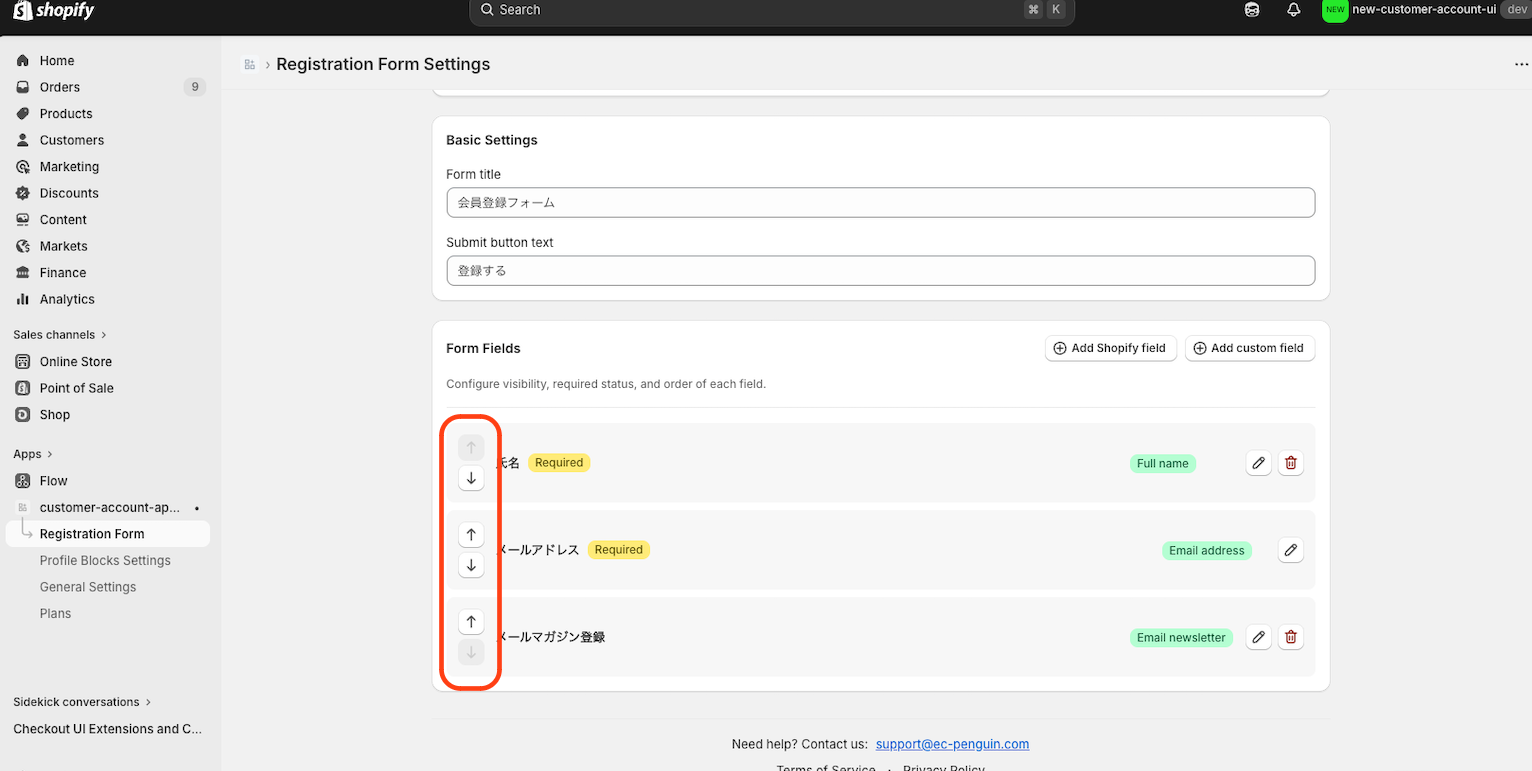Delete the Full name field
The image size is (1532, 771).
(1291, 463)
